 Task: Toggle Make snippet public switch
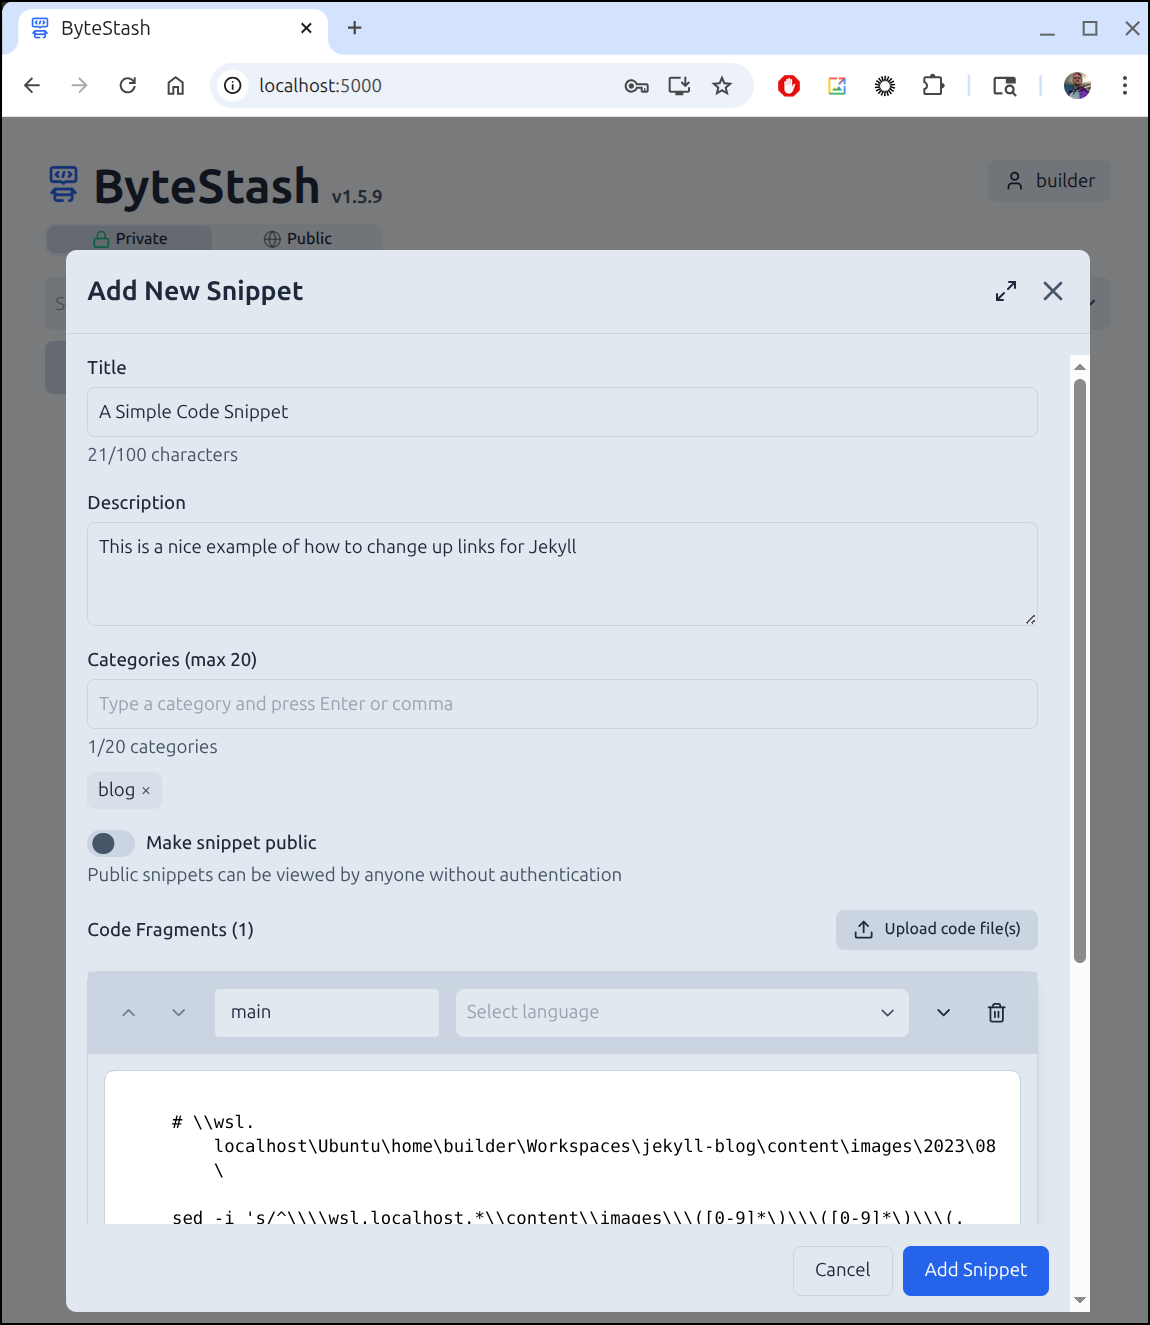pos(111,843)
